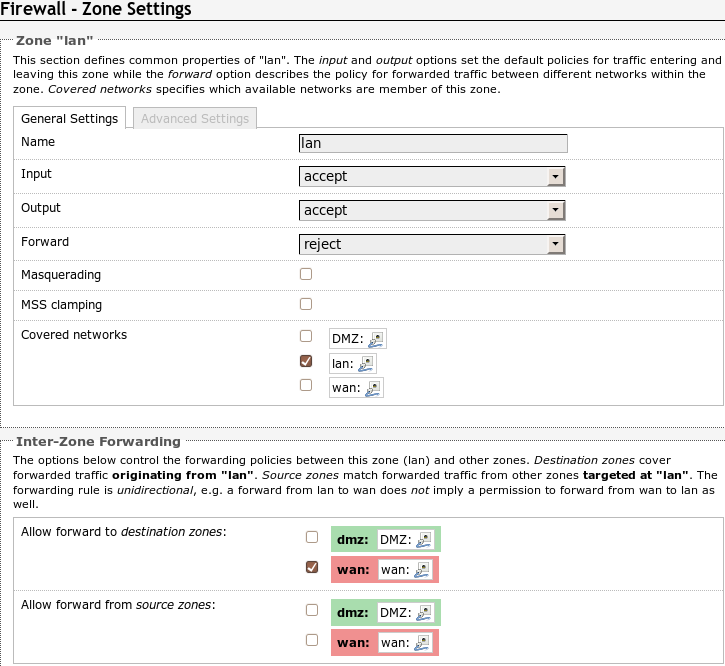This screenshot has height=666, width=725.
Task: Disable forward to wan destination zone
Action: point(312,567)
